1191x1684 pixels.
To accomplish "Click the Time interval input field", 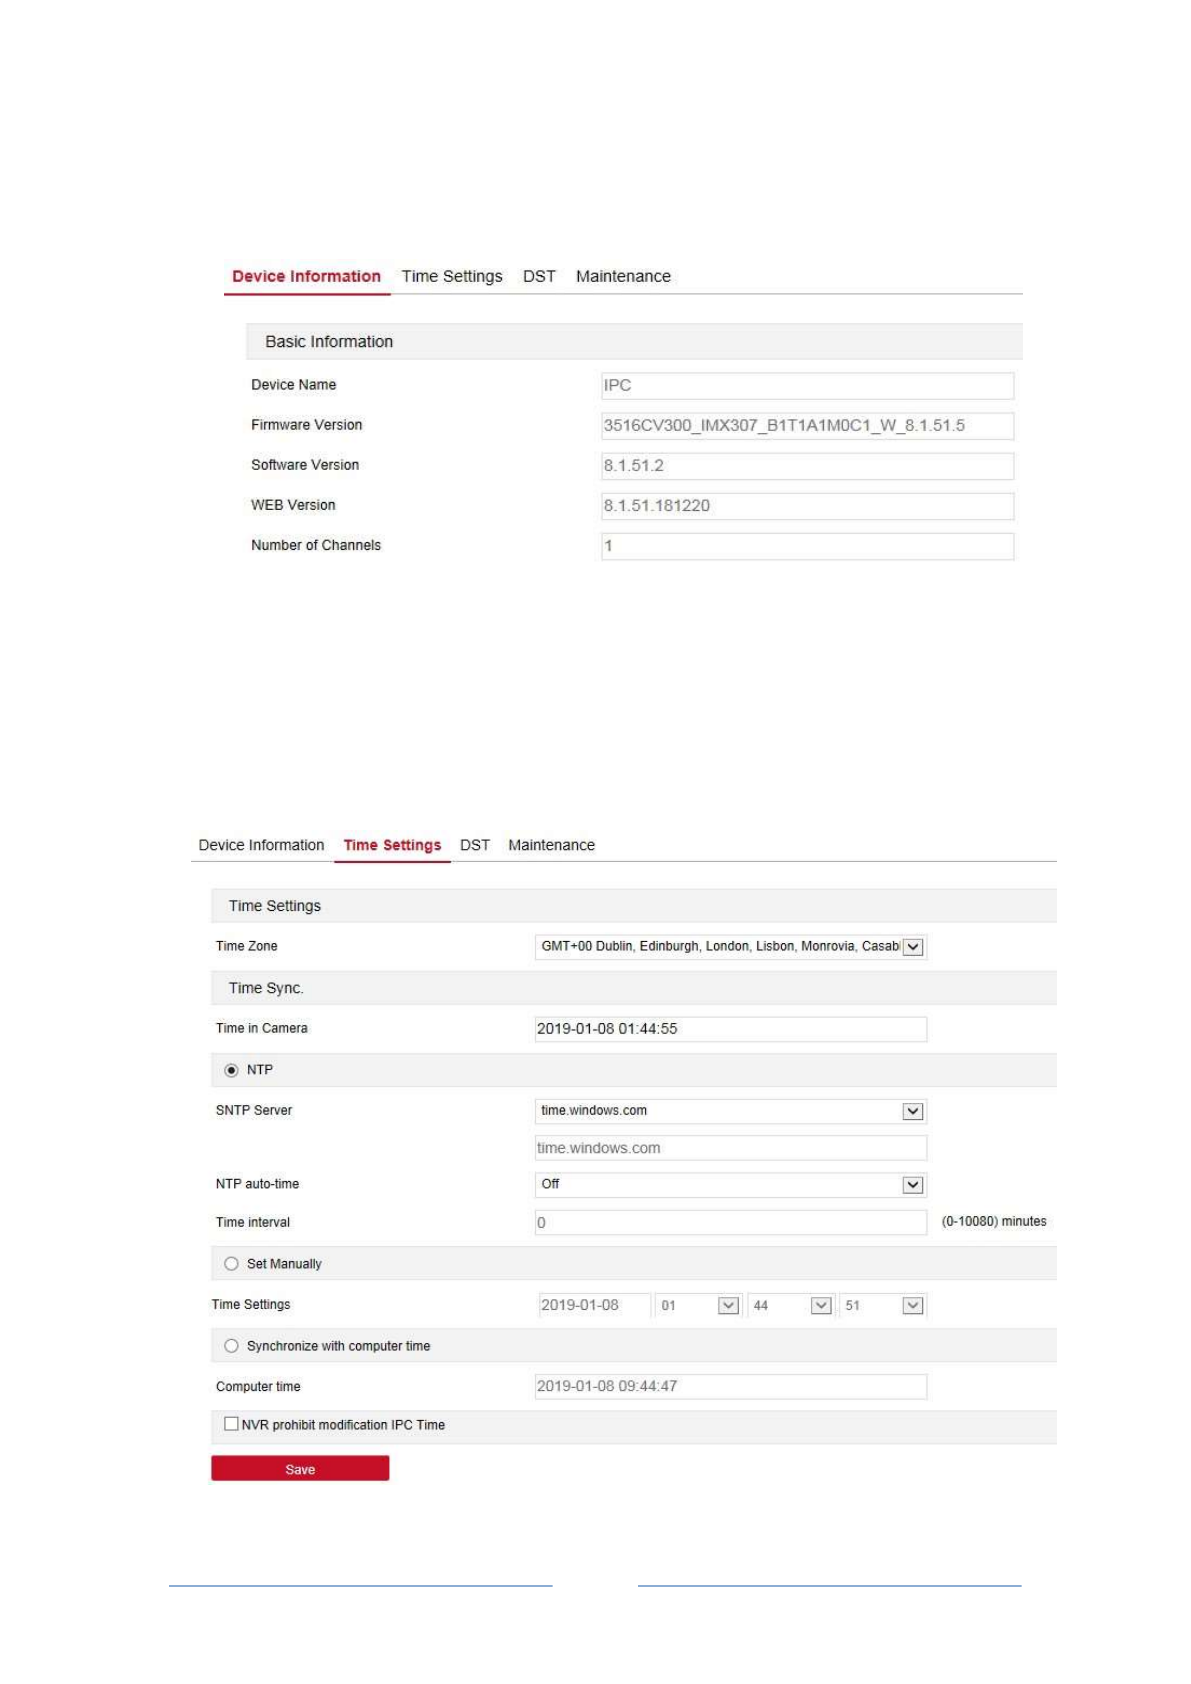I will [x=730, y=1223].
